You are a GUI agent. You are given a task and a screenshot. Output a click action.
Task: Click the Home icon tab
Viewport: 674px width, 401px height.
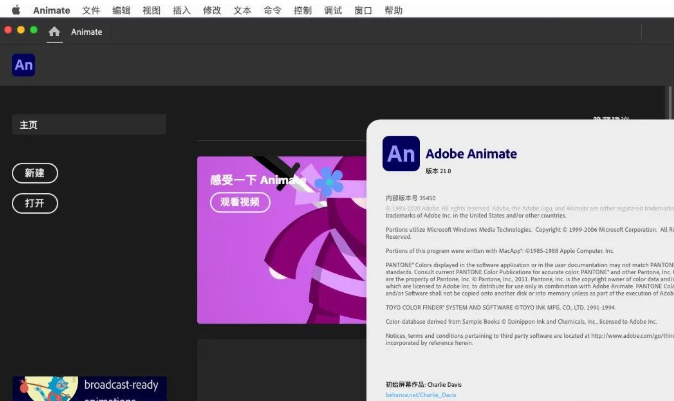pos(54,31)
